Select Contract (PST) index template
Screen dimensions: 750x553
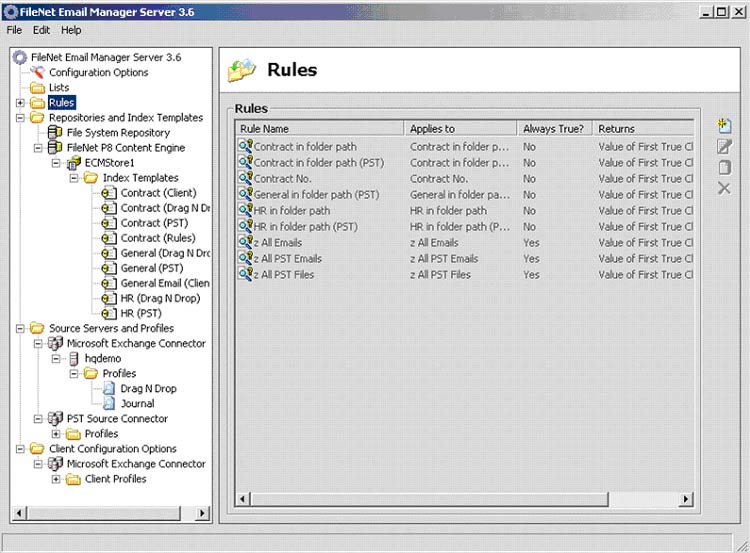[154, 223]
